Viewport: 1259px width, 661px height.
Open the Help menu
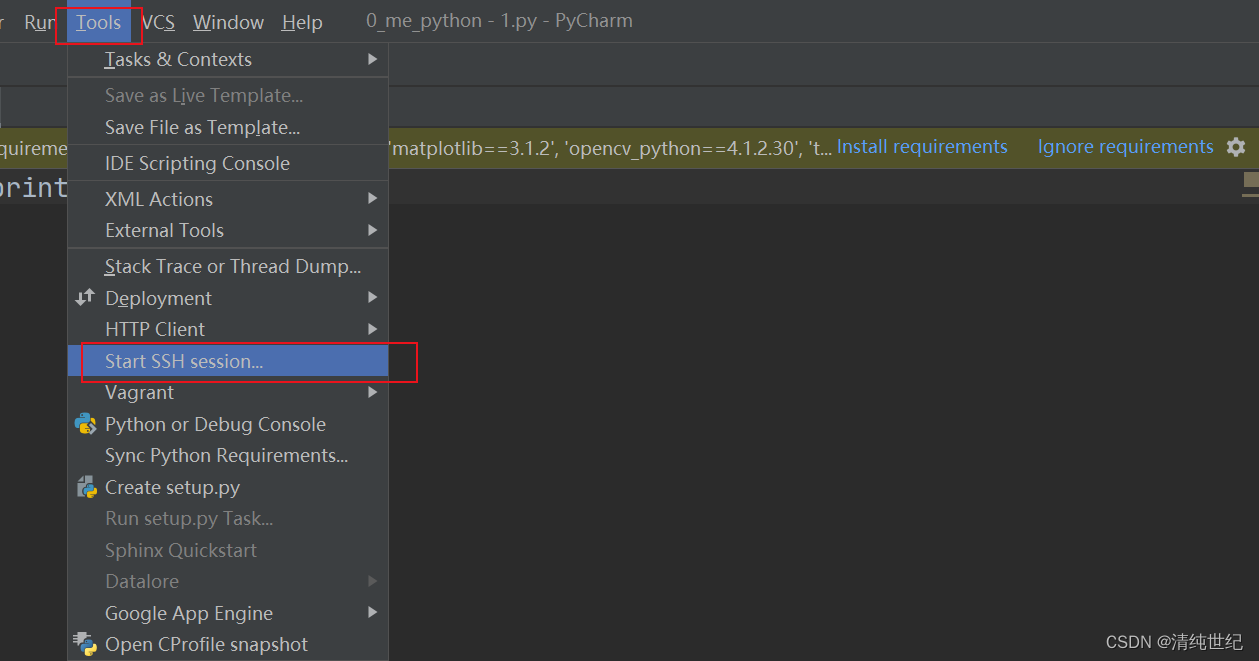302,22
